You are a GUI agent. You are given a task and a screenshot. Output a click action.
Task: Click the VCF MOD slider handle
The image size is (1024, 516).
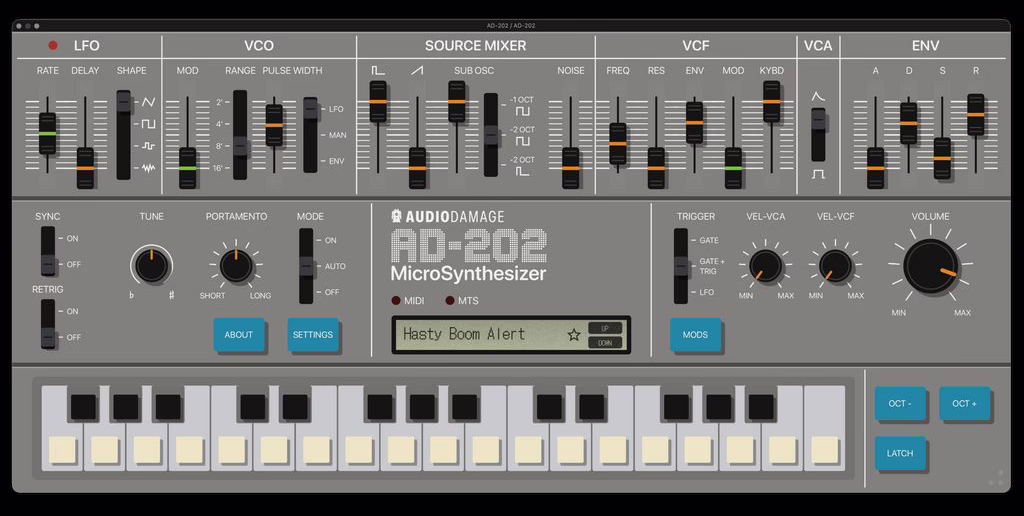[x=733, y=168]
